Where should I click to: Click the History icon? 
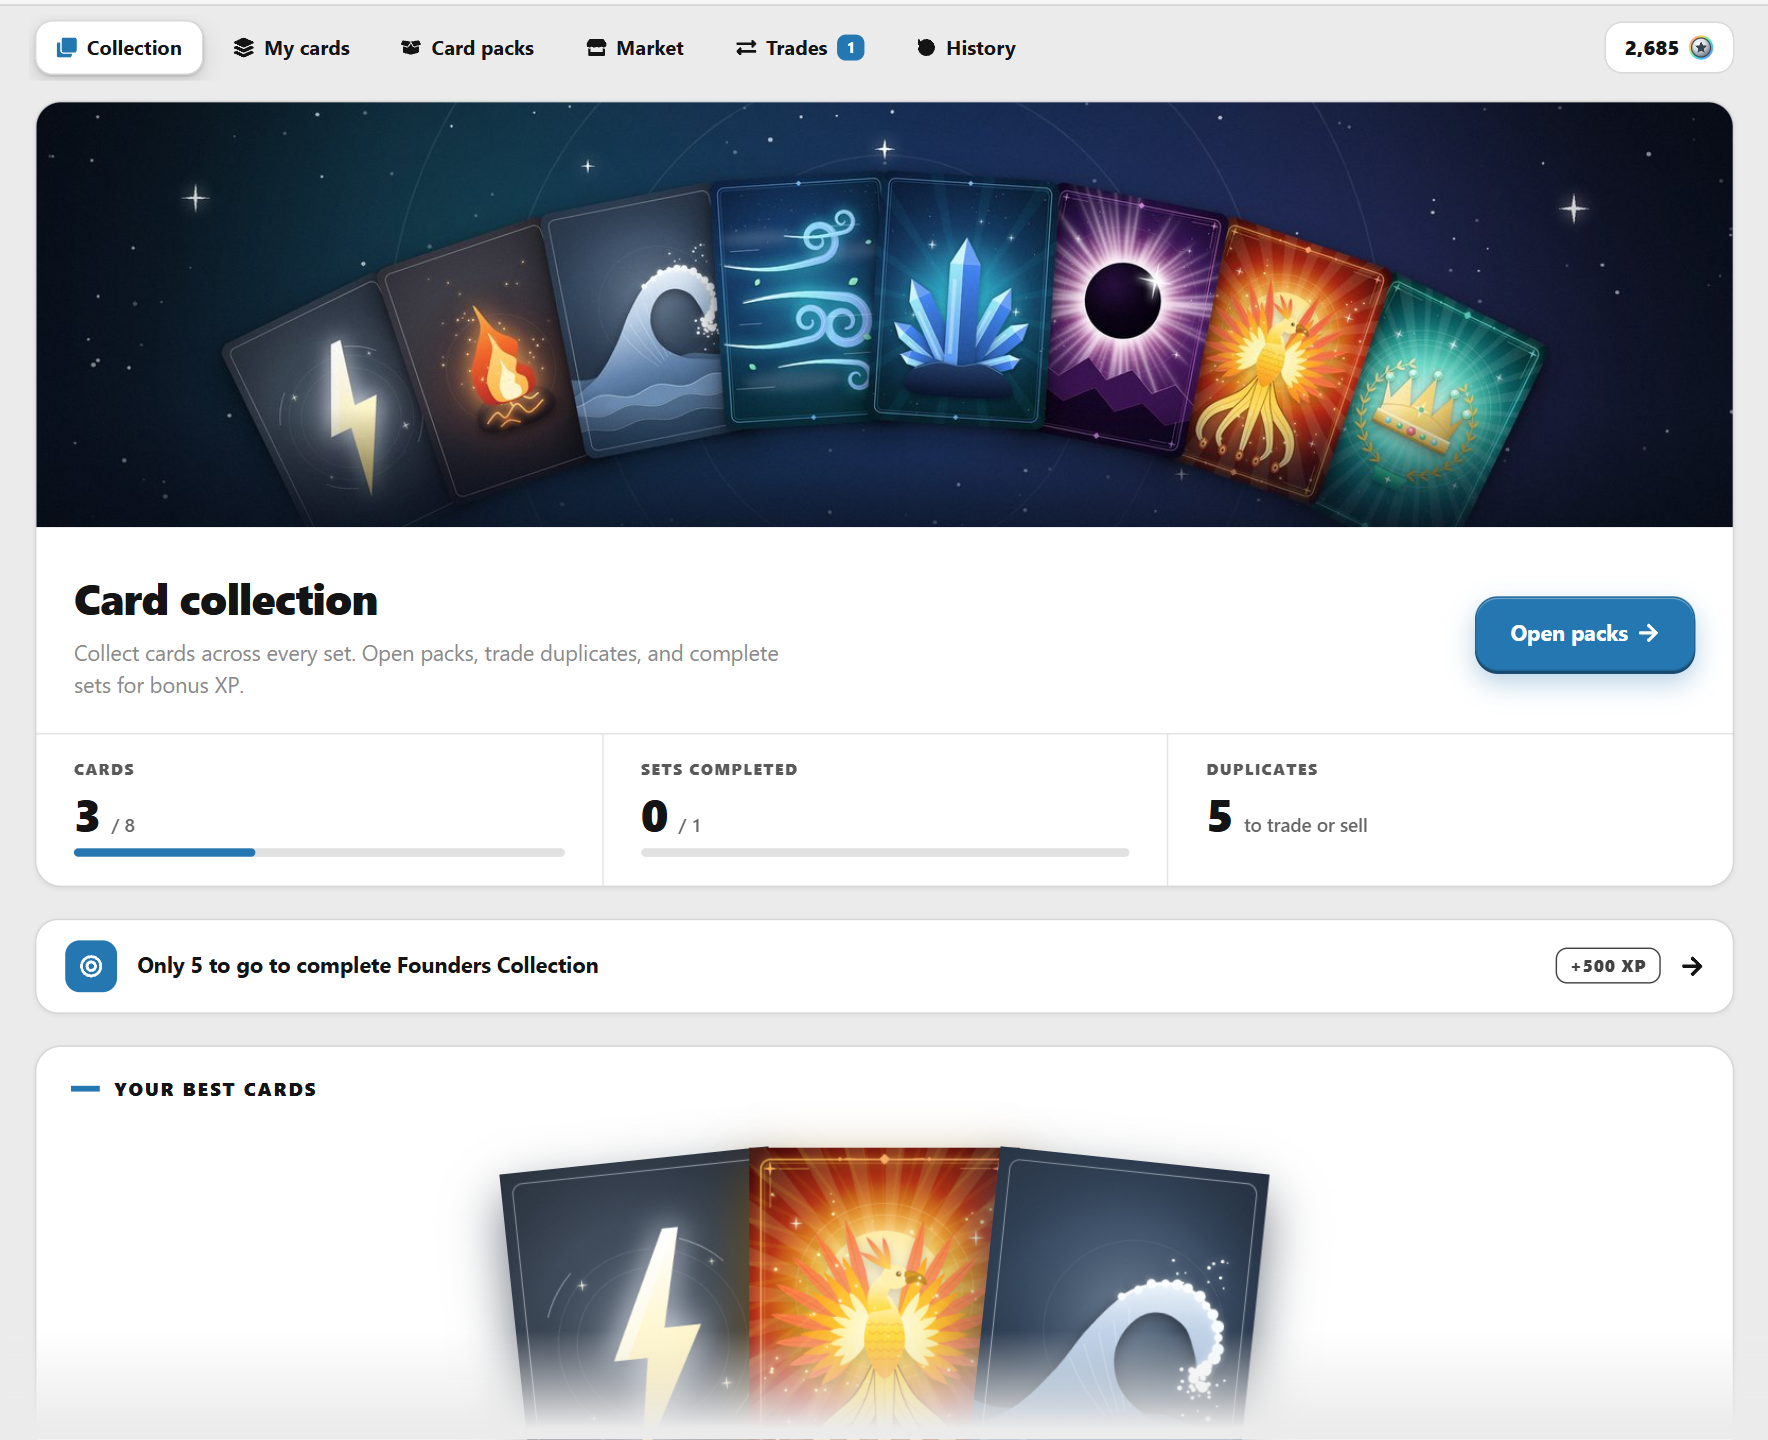[926, 48]
